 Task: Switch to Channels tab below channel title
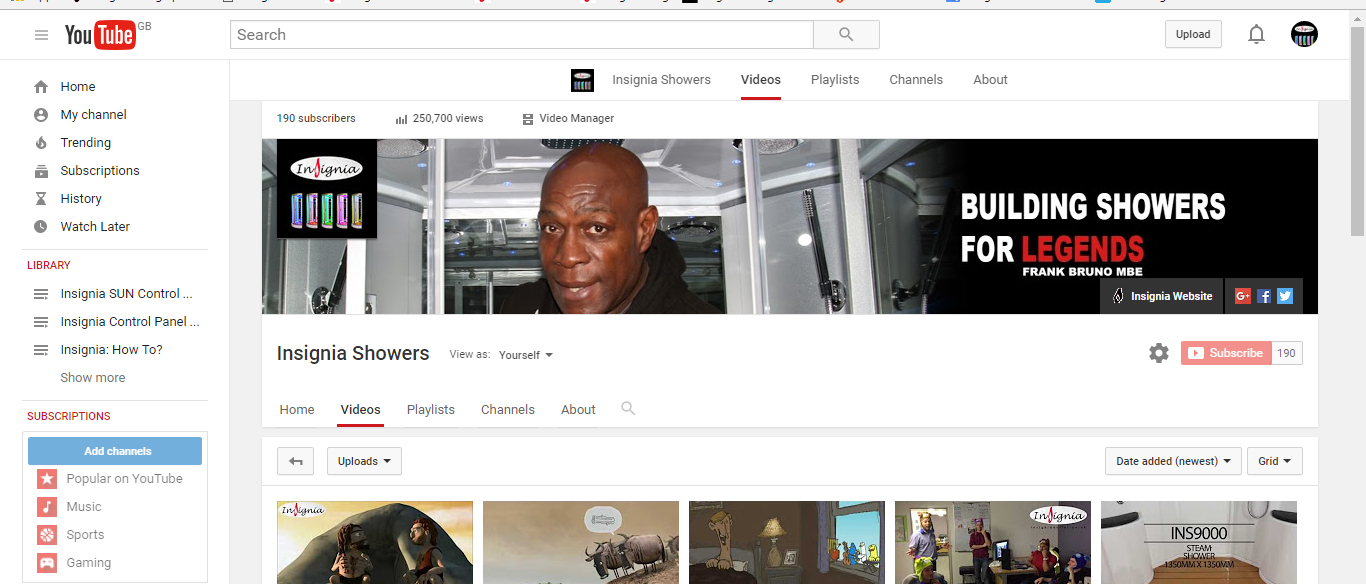click(x=508, y=409)
